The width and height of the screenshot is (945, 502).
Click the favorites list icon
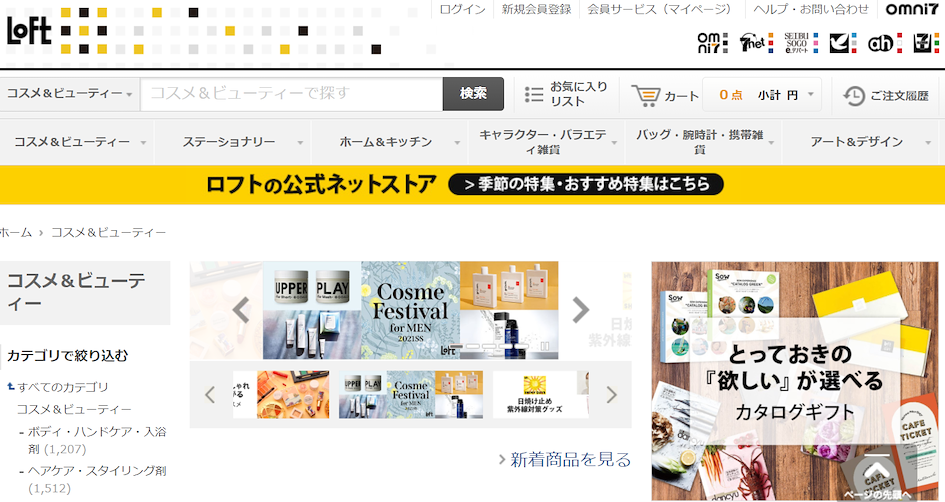coord(534,95)
